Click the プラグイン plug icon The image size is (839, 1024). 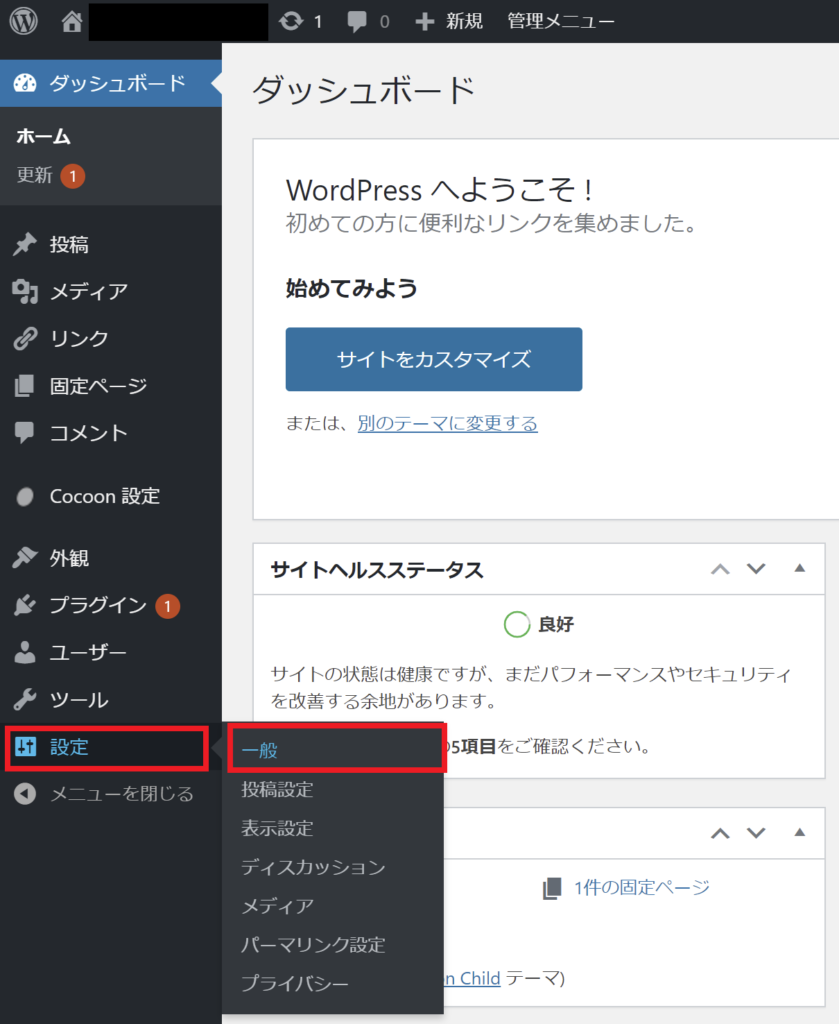25,605
